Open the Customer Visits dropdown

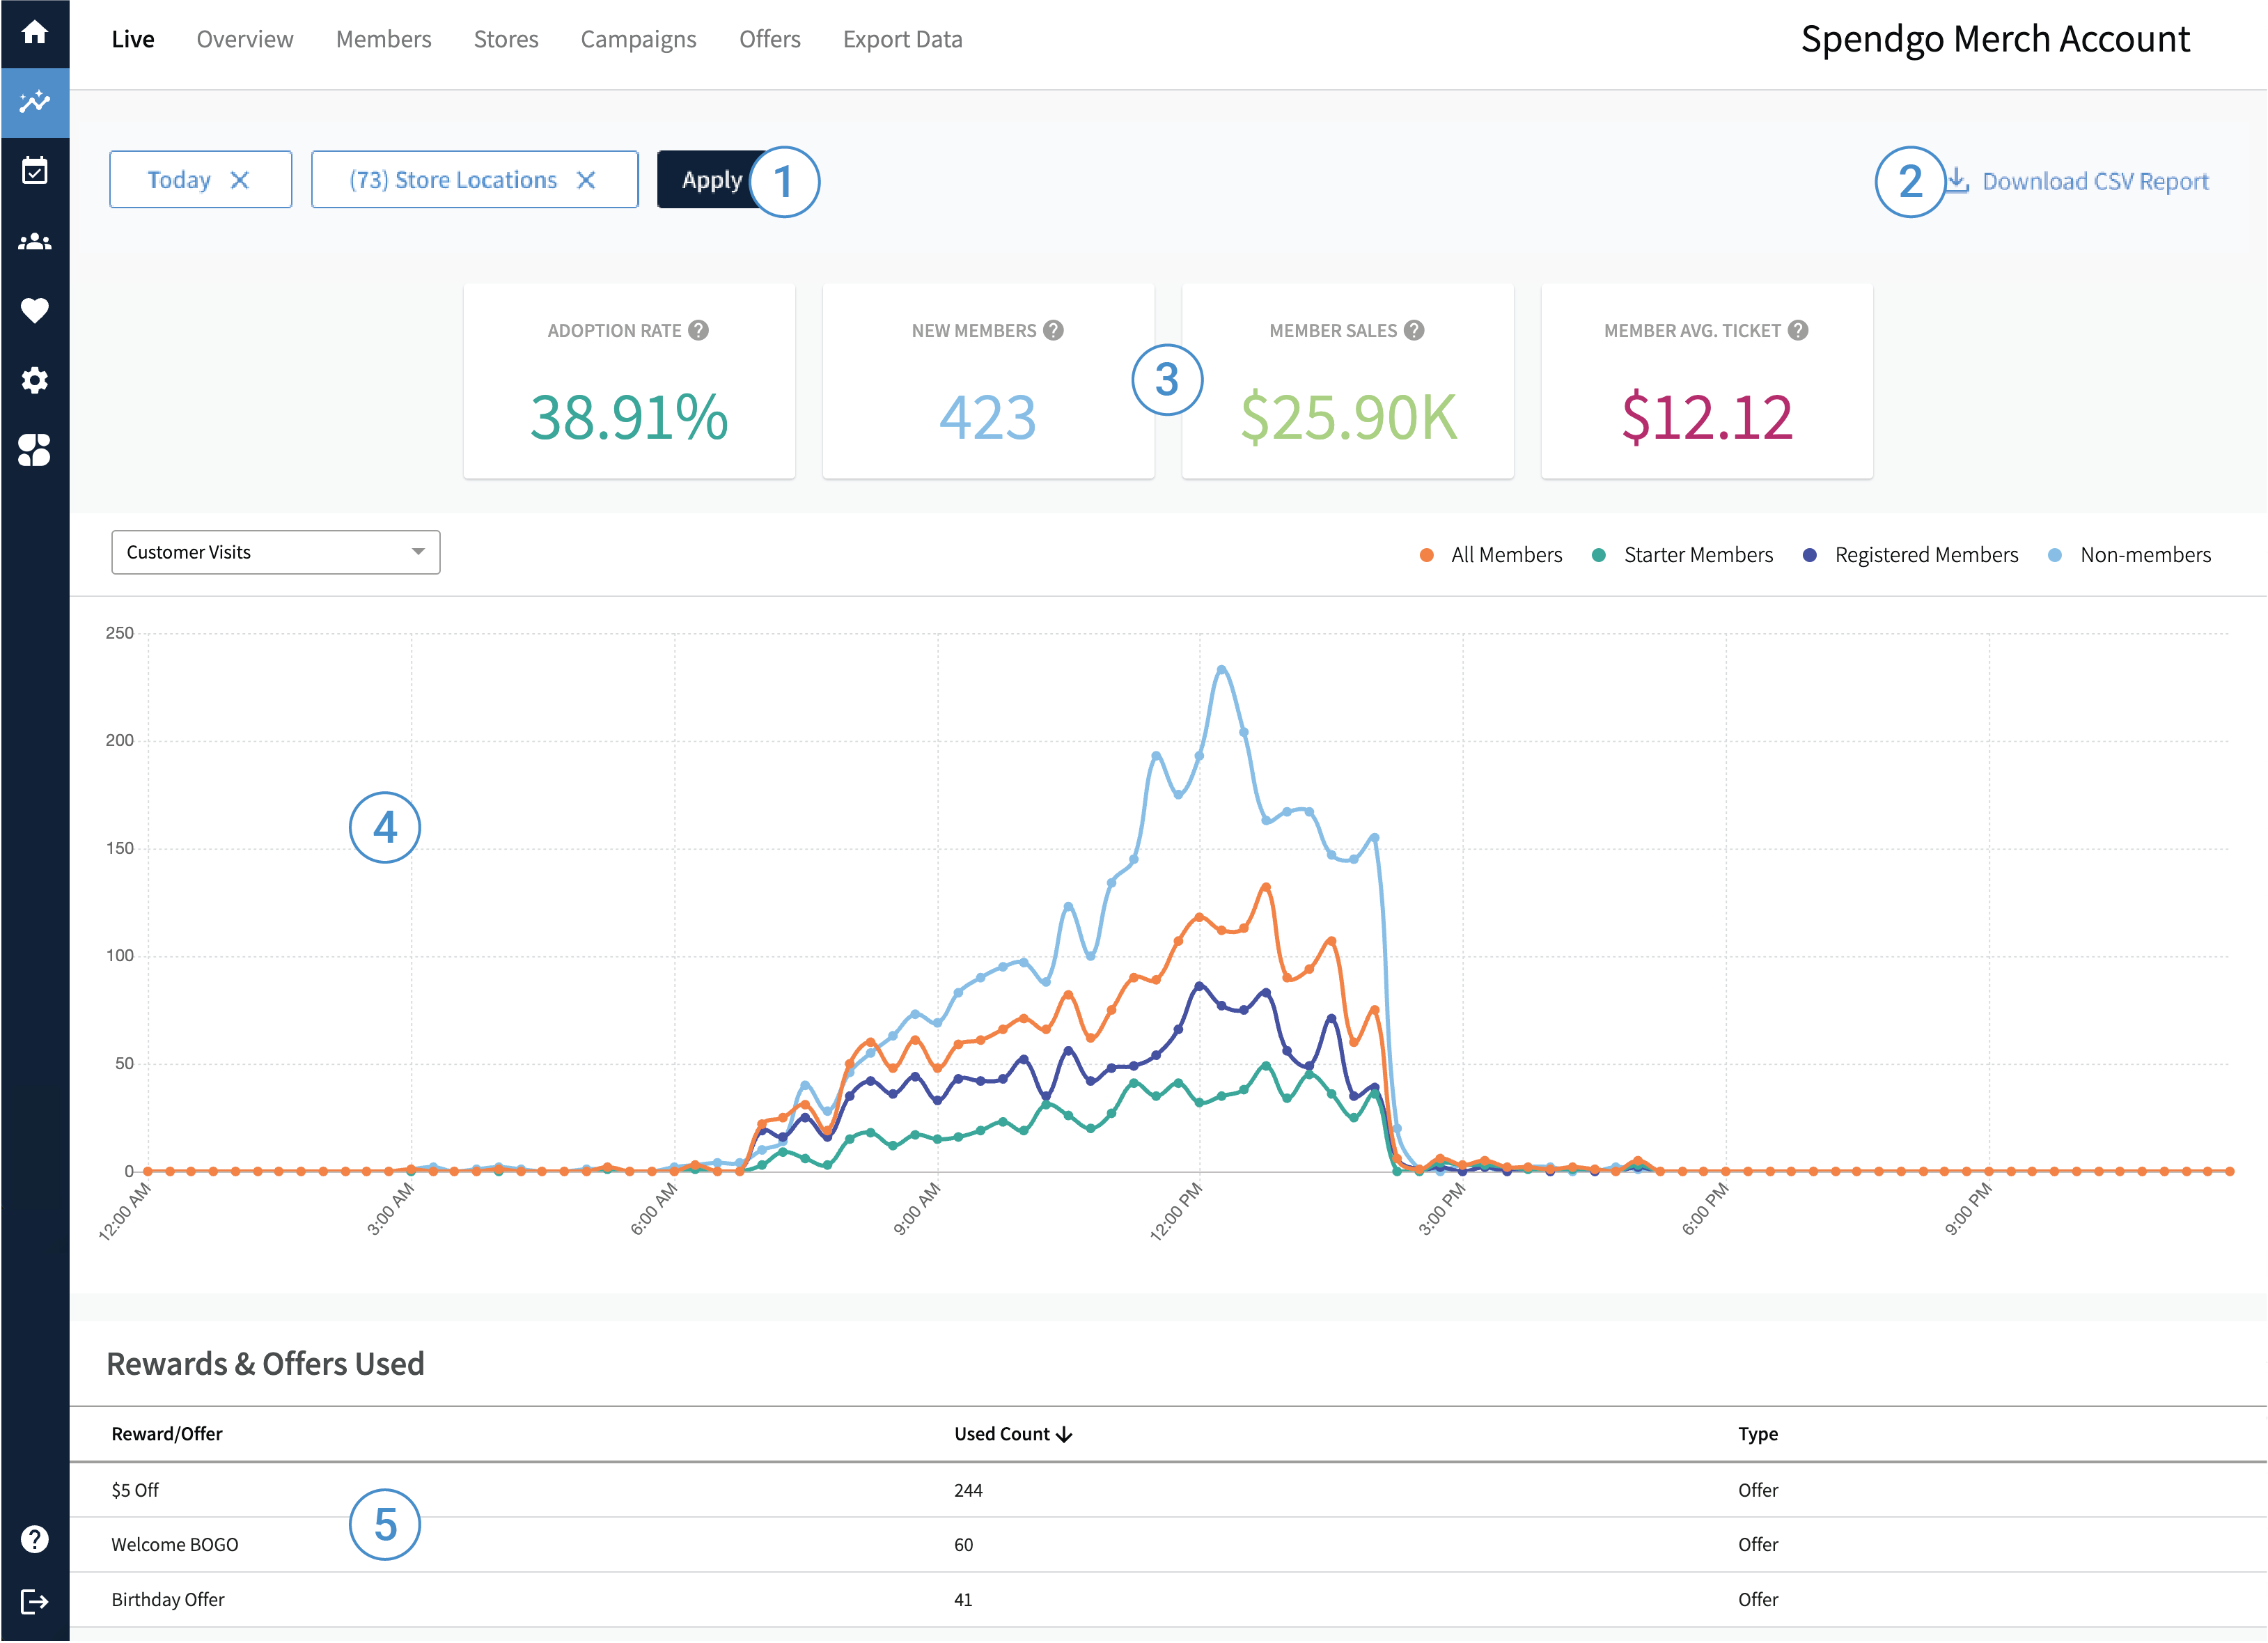(275, 551)
